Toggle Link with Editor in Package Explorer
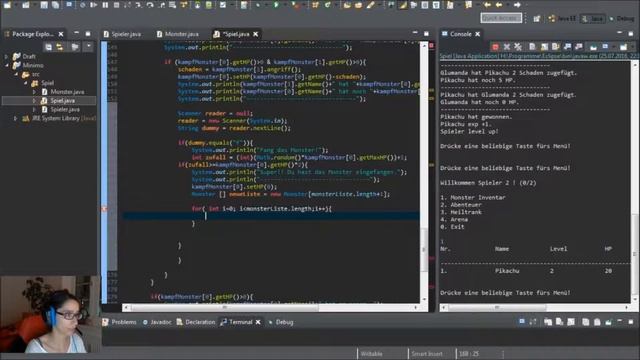Viewport: 640px width, 360px height. click(60, 47)
